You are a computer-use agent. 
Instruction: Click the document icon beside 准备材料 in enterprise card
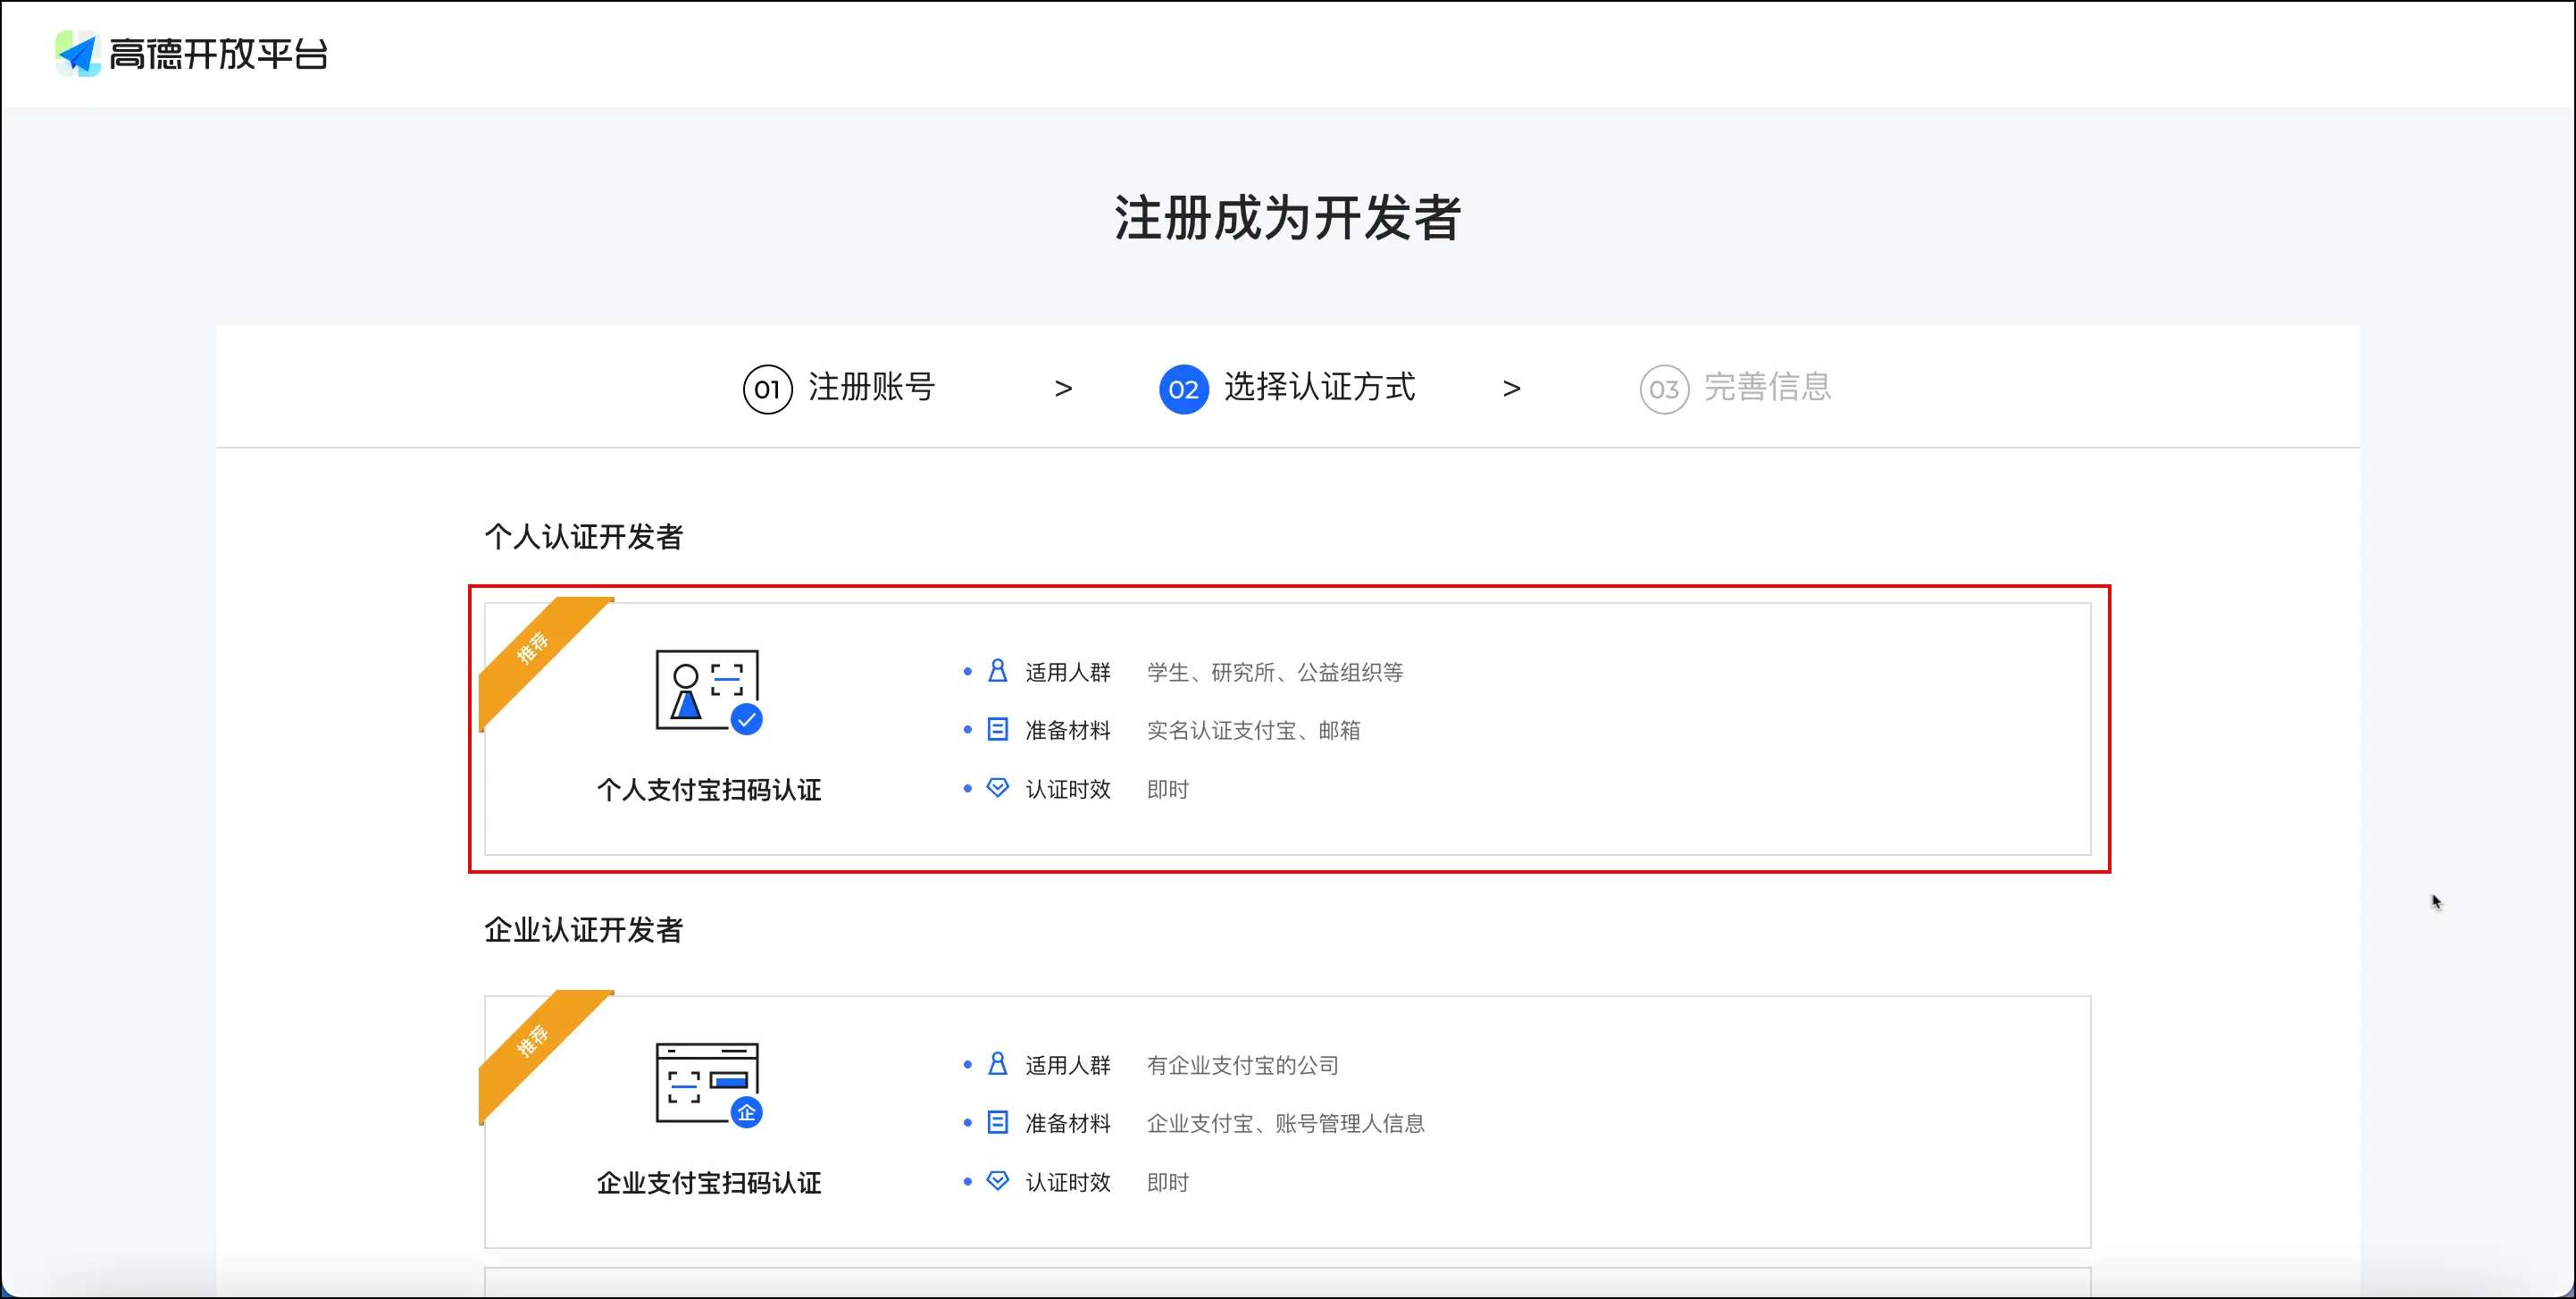[997, 1122]
